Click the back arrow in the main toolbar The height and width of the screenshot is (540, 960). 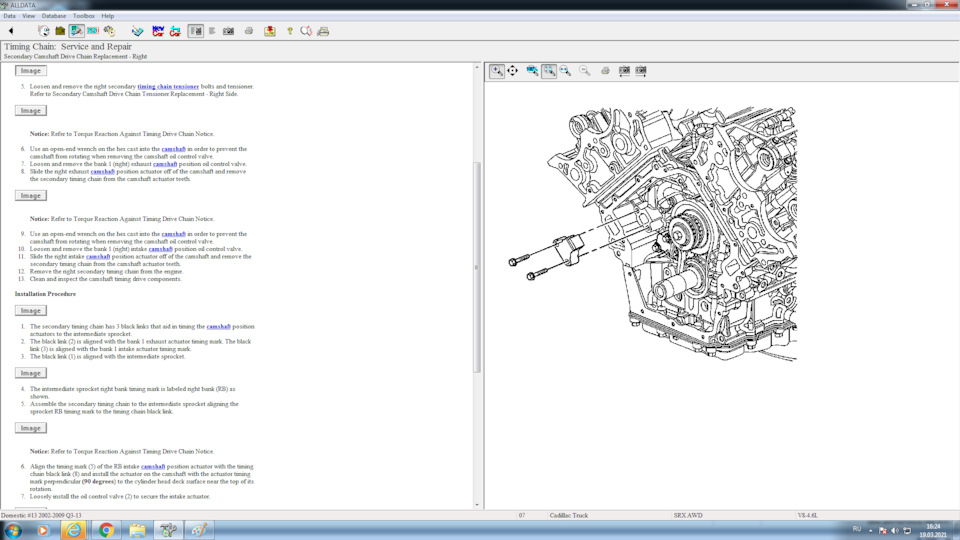(11, 31)
